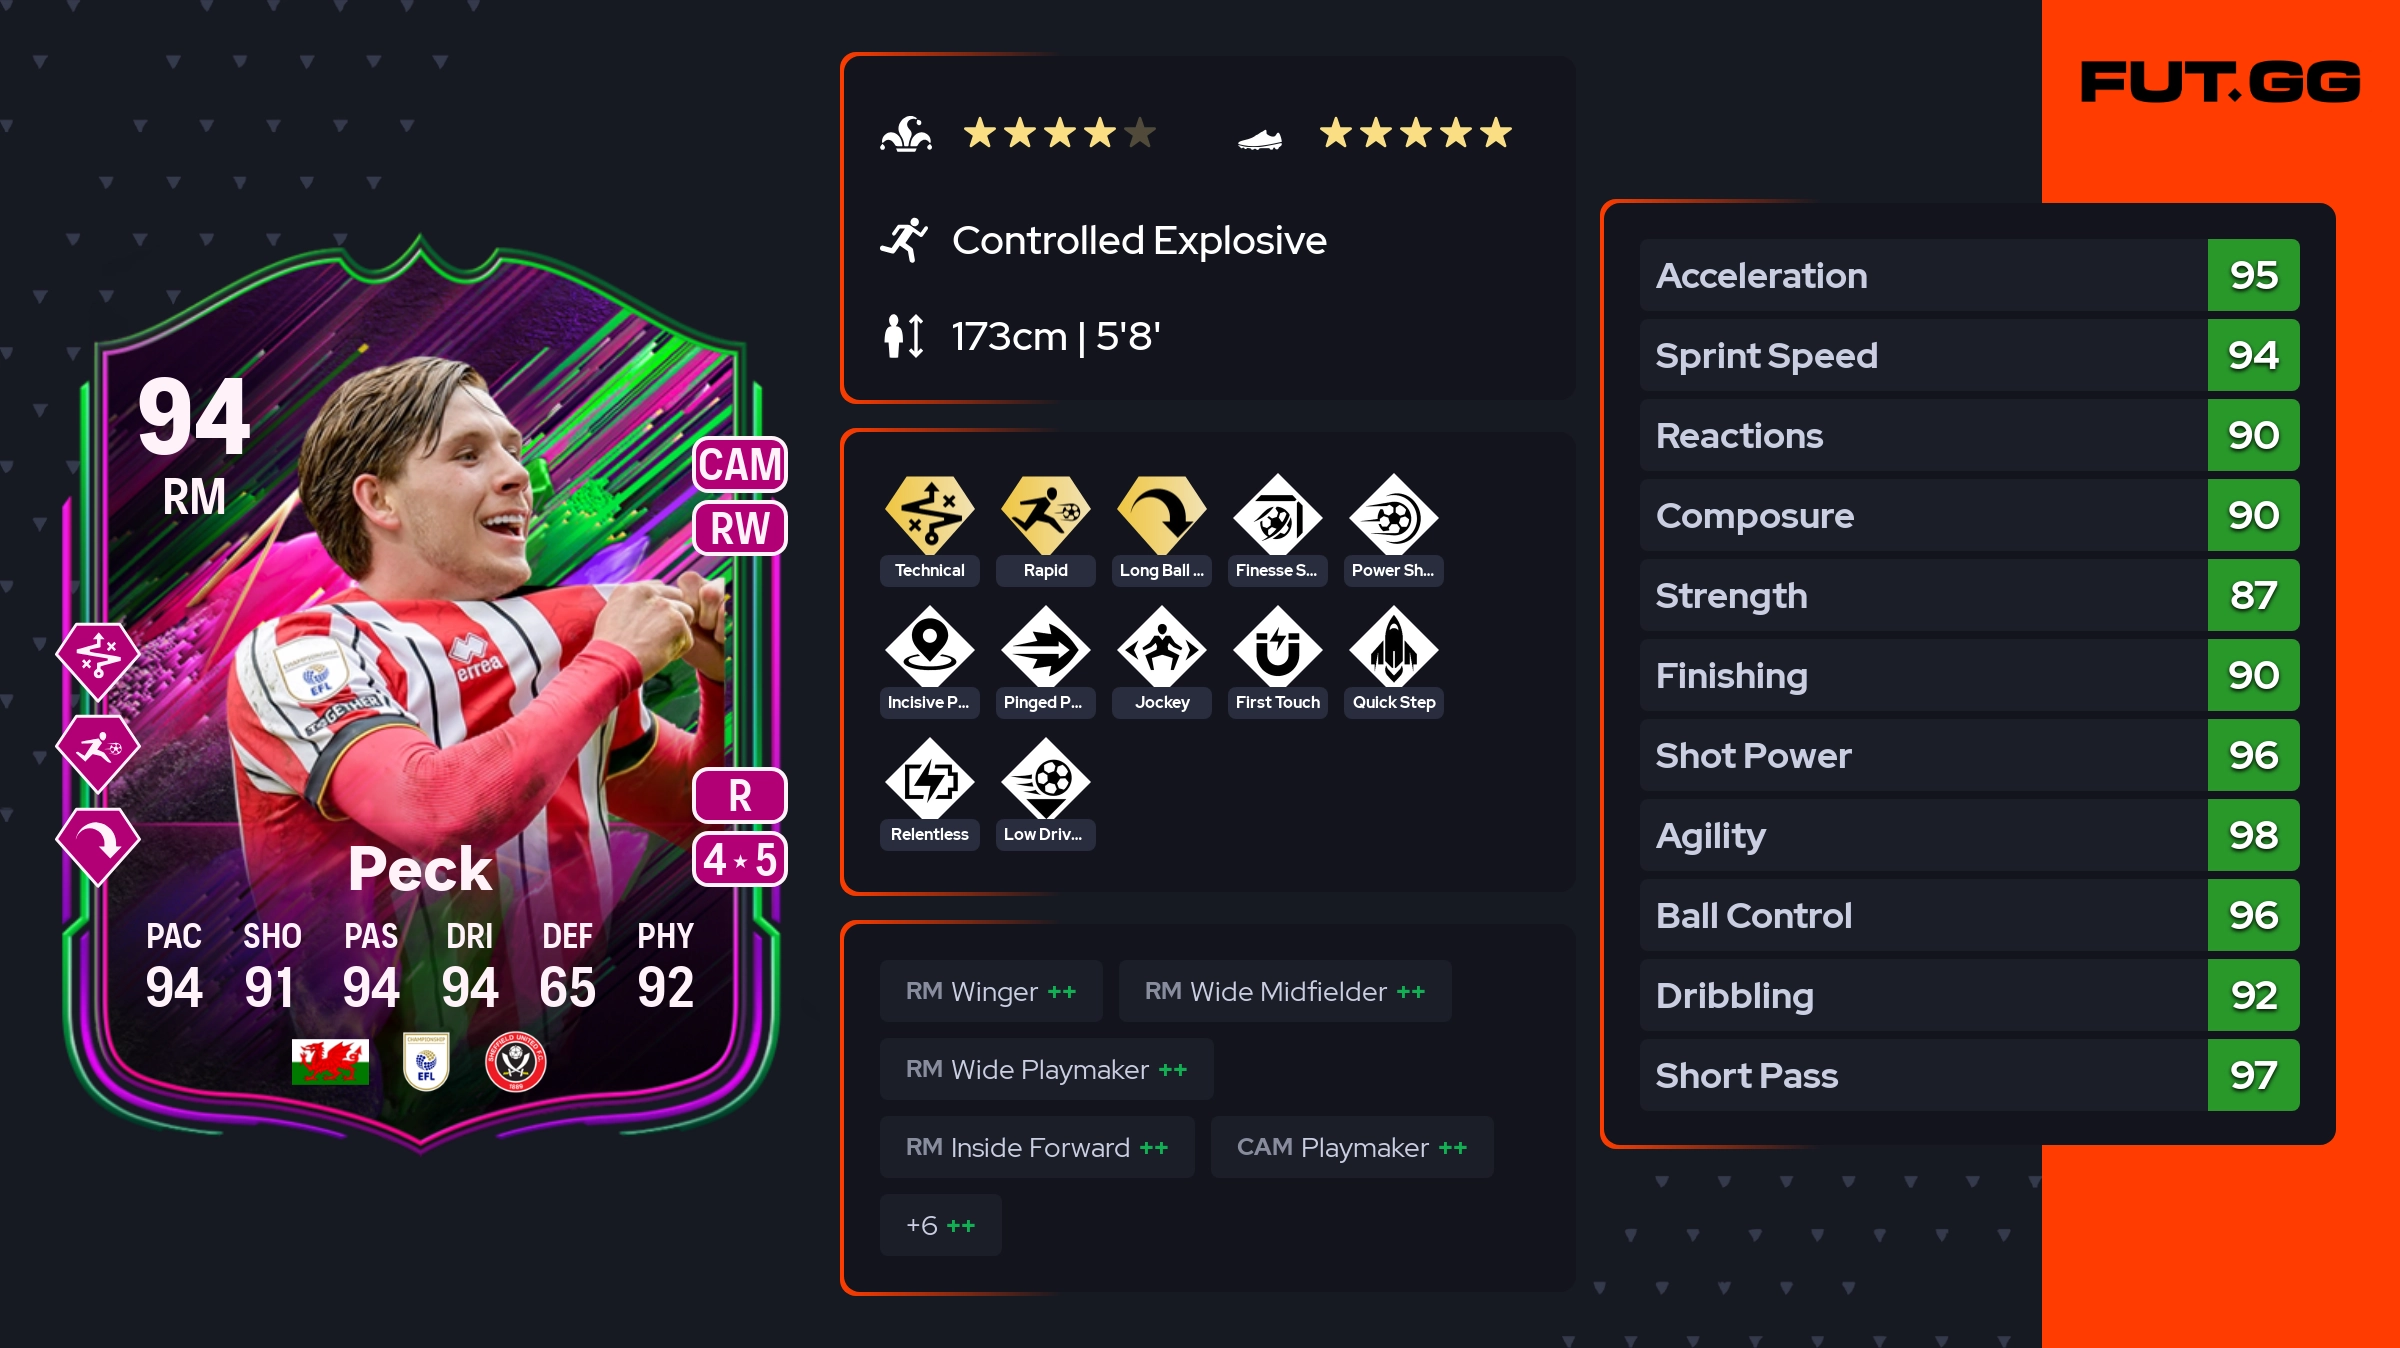The image size is (2400, 1348).
Task: Click the CAM alternate position badge
Action: click(740, 465)
